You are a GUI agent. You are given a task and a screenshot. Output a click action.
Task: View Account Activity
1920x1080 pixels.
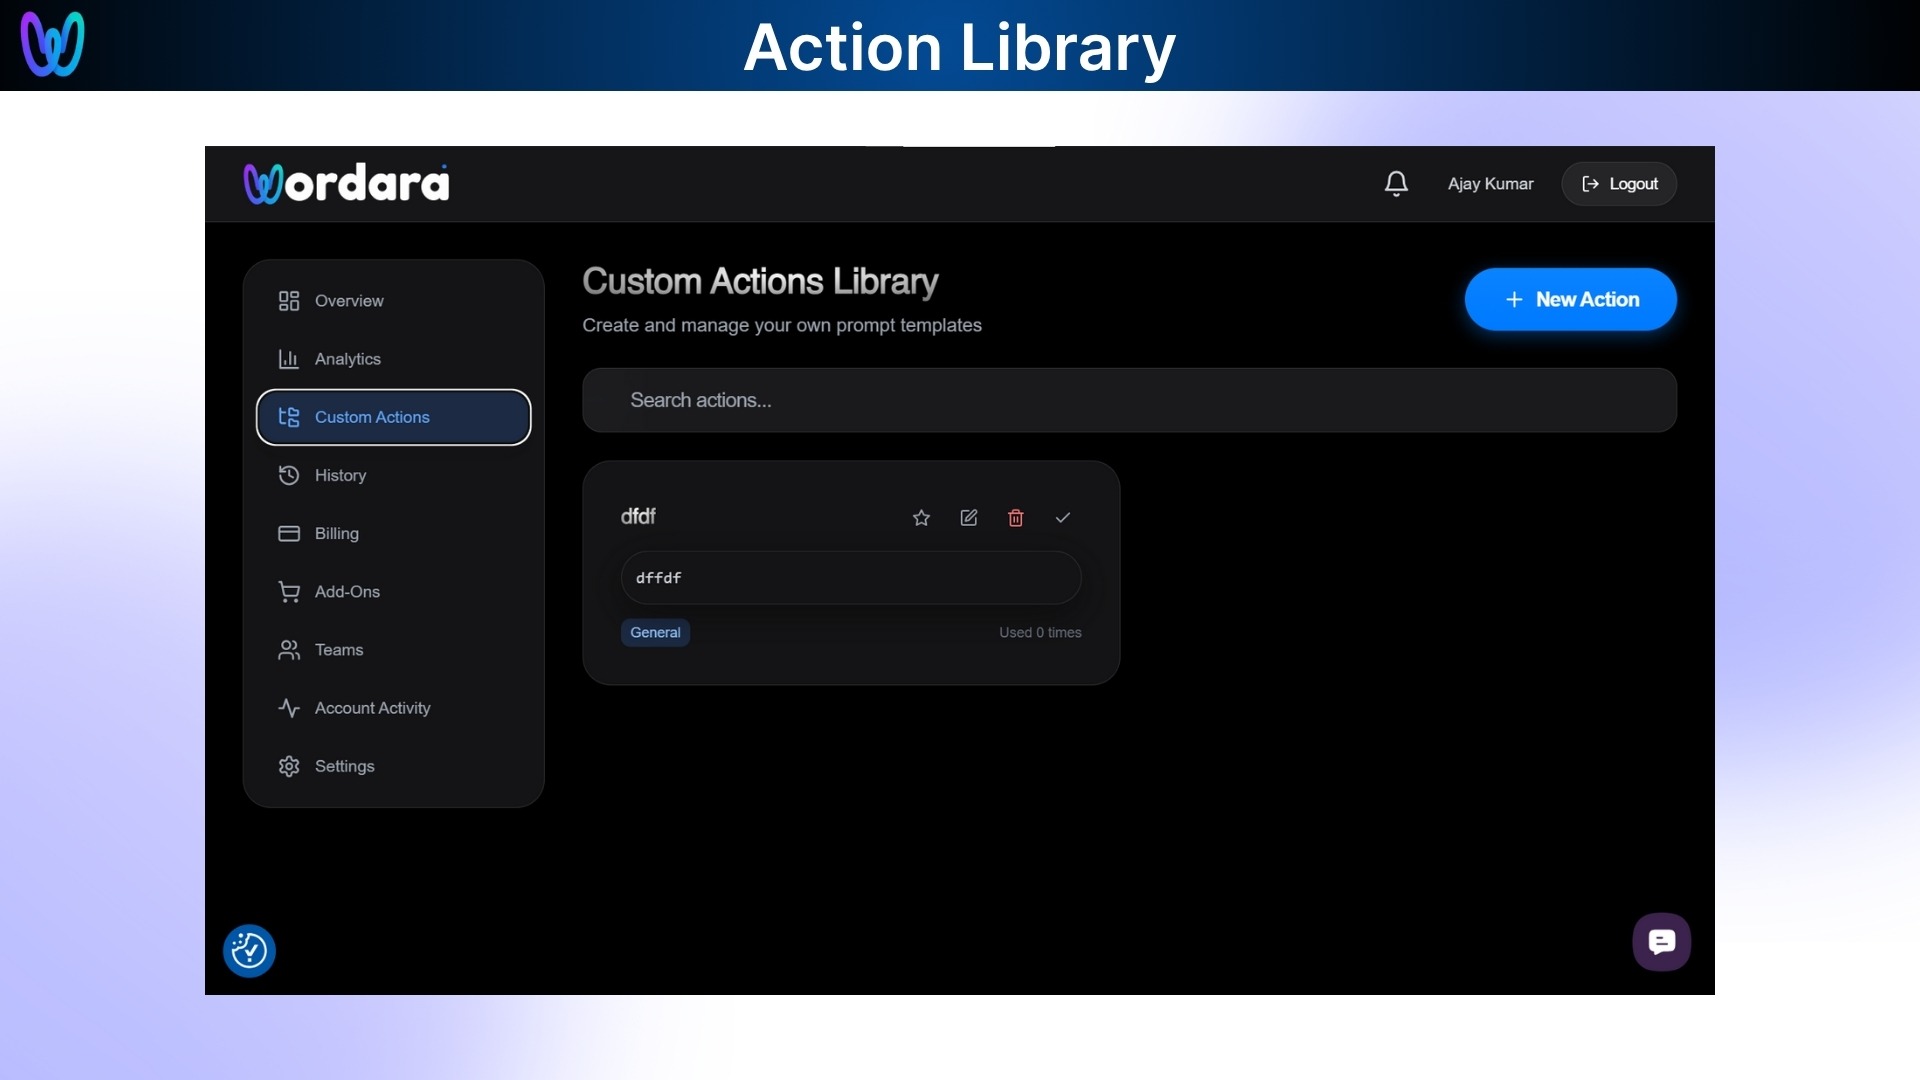(x=372, y=708)
